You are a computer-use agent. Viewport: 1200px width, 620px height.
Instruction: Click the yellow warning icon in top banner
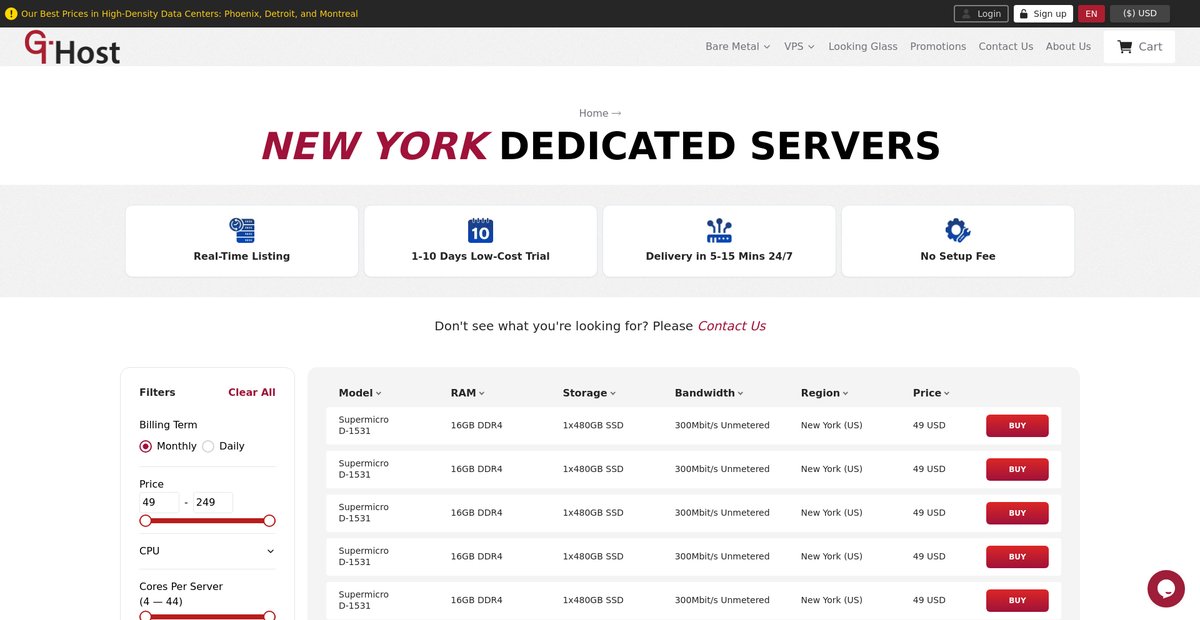(x=11, y=14)
